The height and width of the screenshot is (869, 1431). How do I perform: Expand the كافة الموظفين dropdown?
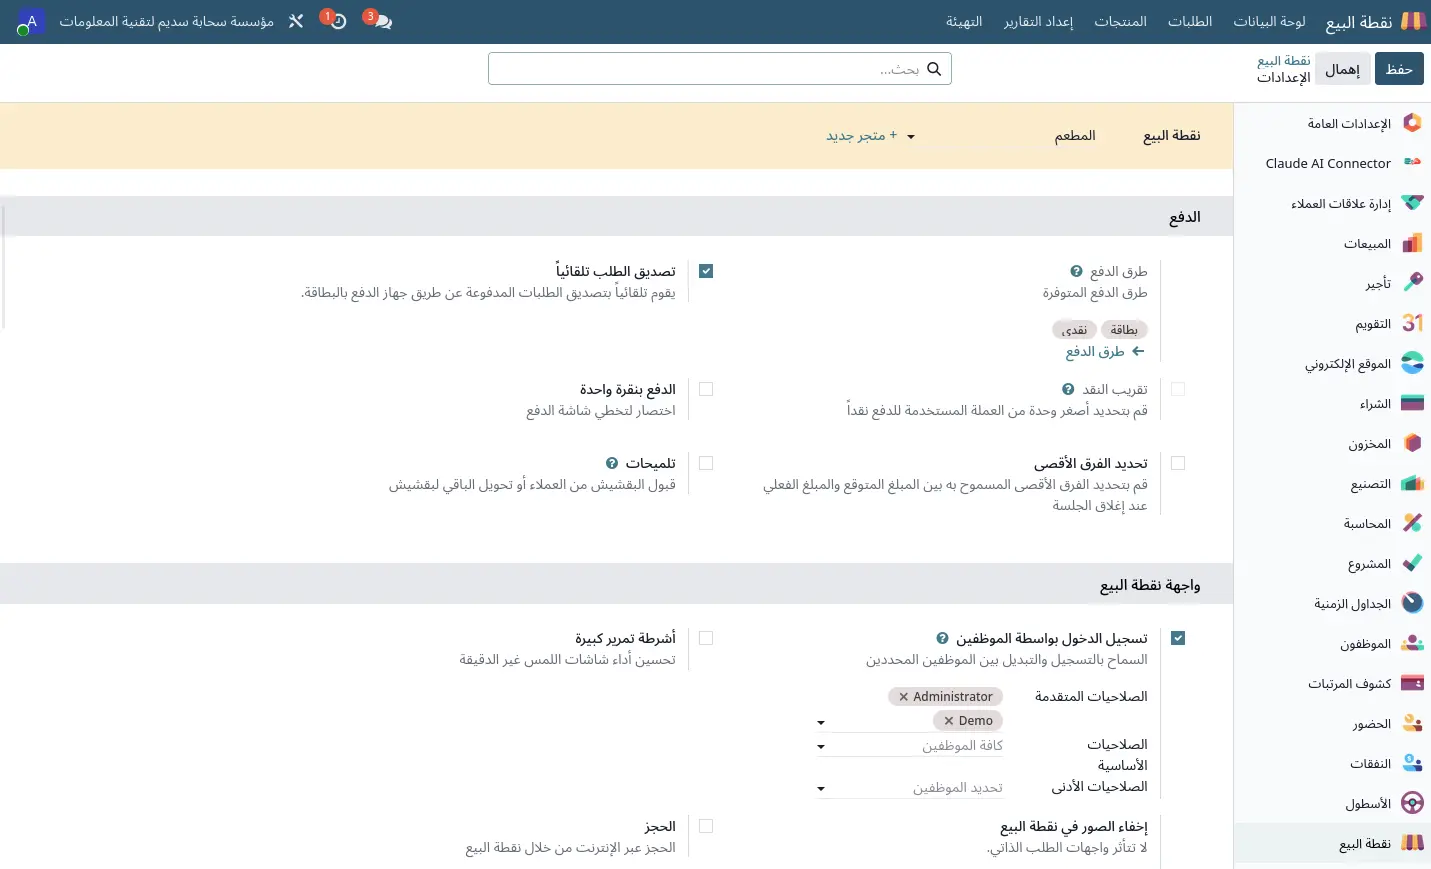click(910, 746)
